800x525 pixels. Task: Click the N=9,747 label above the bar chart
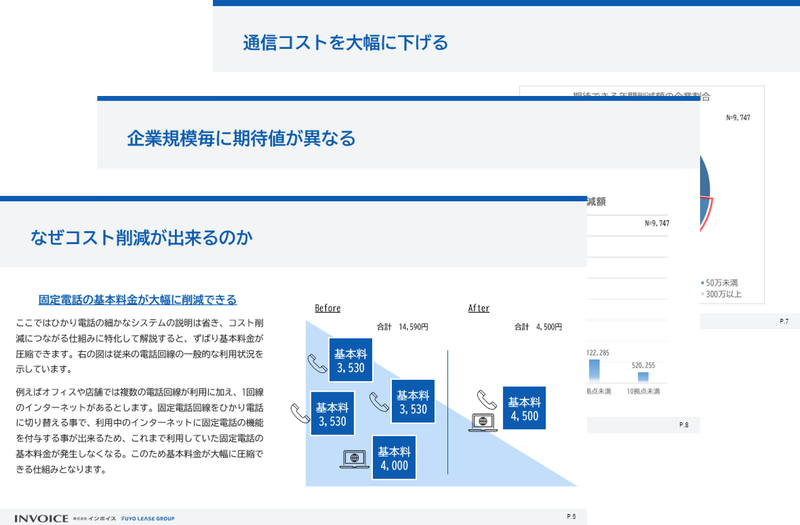click(x=657, y=223)
